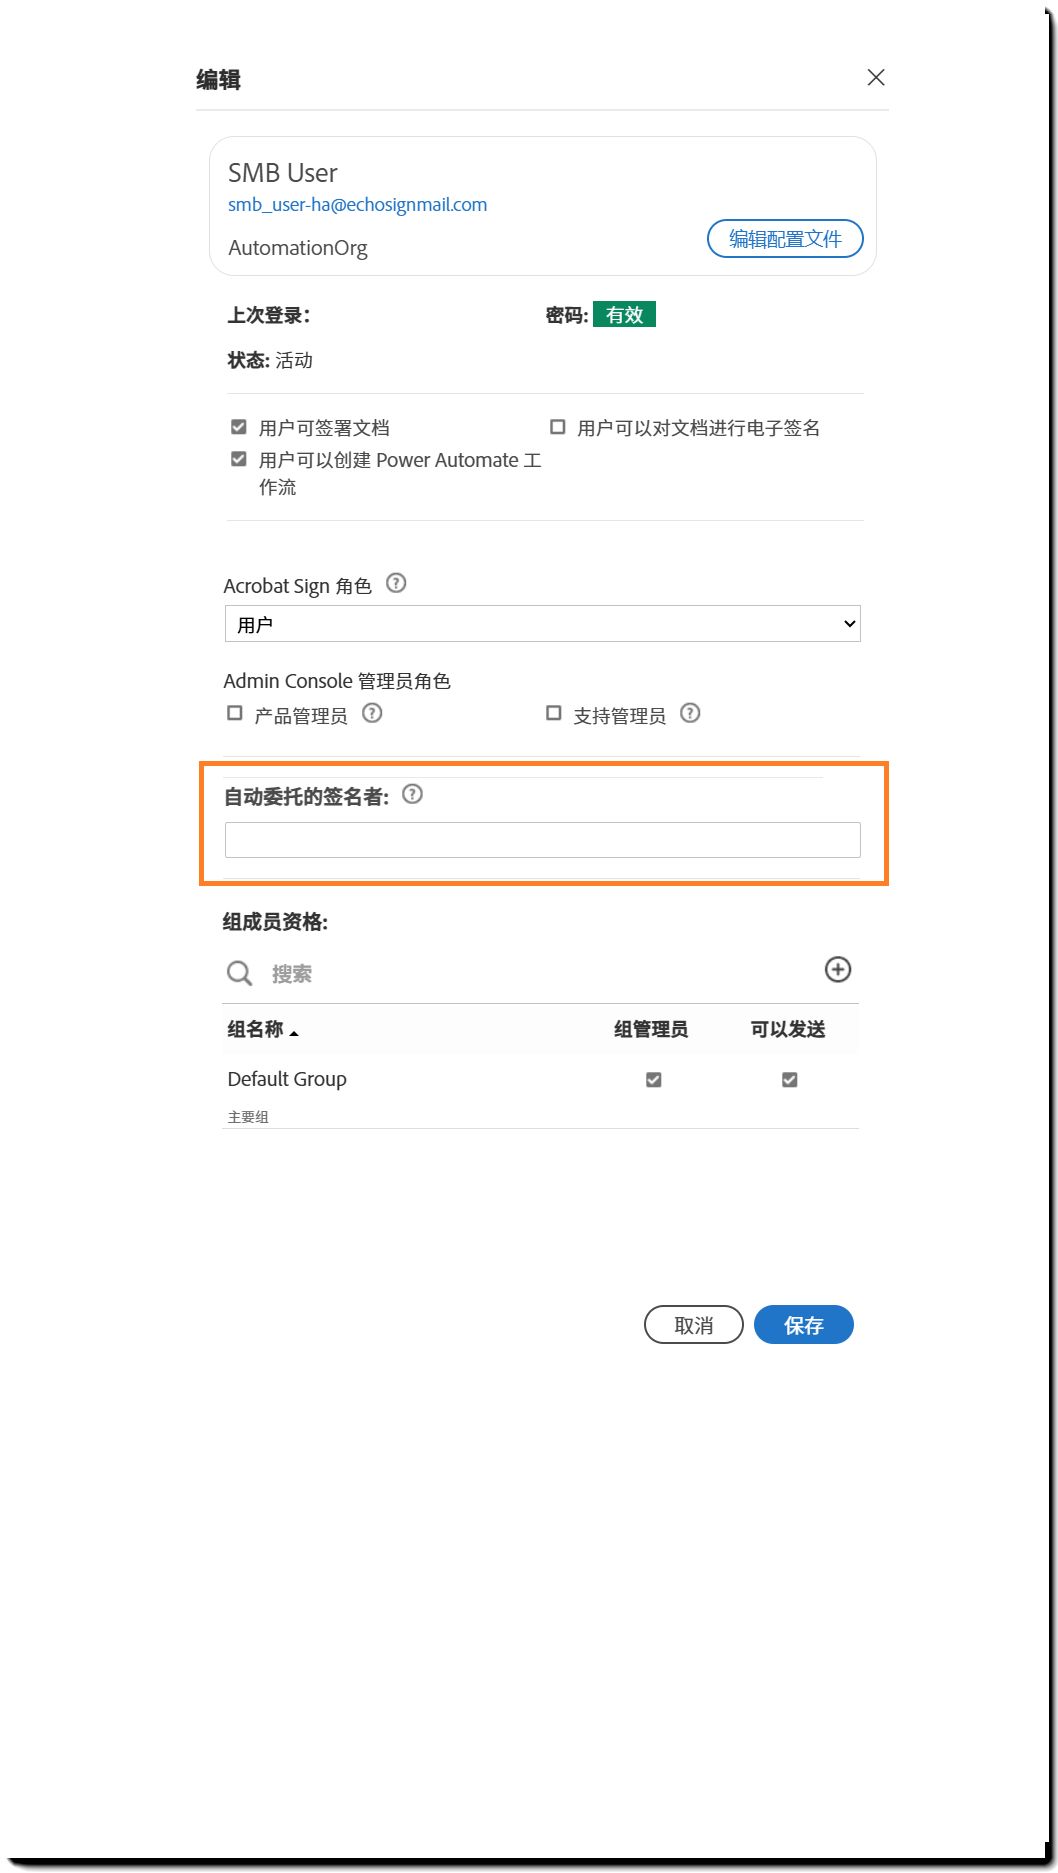Click the smb_user-ha@echosignmail.com email link

(x=357, y=204)
